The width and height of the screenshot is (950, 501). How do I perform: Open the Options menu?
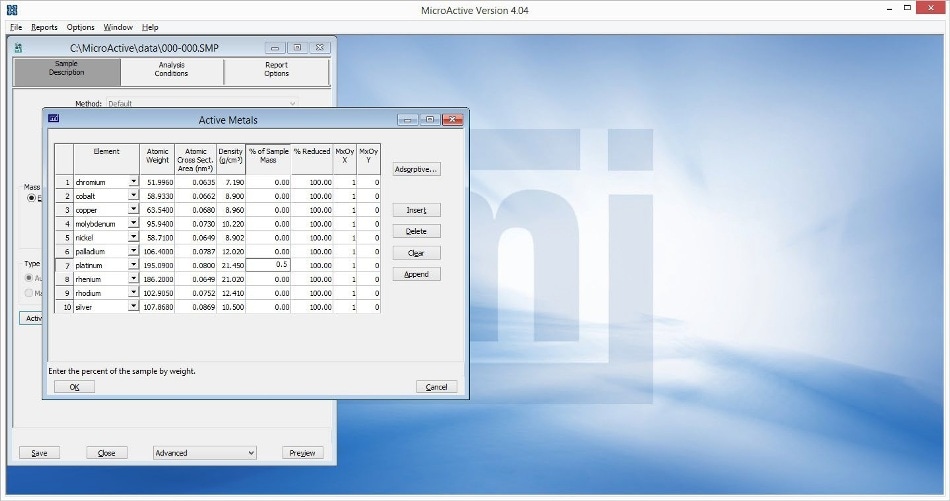[x=81, y=27]
